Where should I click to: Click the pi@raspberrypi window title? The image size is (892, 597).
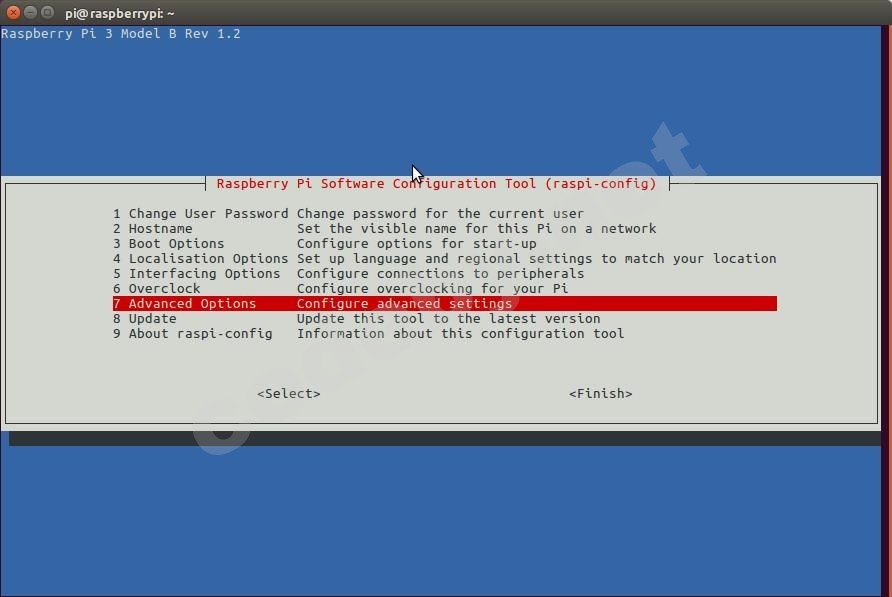tap(119, 13)
